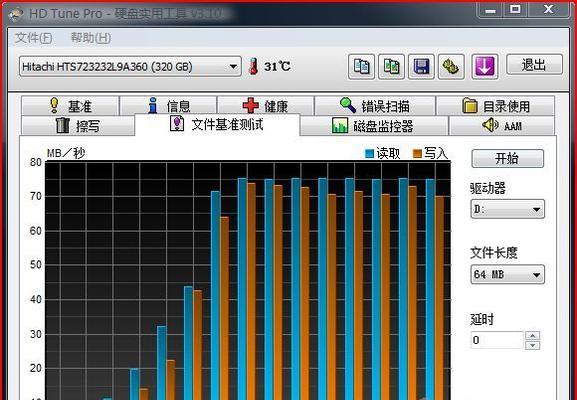Open the 文件(F) menu
Image resolution: width=577 pixels, height=400 pixels.
pyautogui.click(x=33, y=38)
